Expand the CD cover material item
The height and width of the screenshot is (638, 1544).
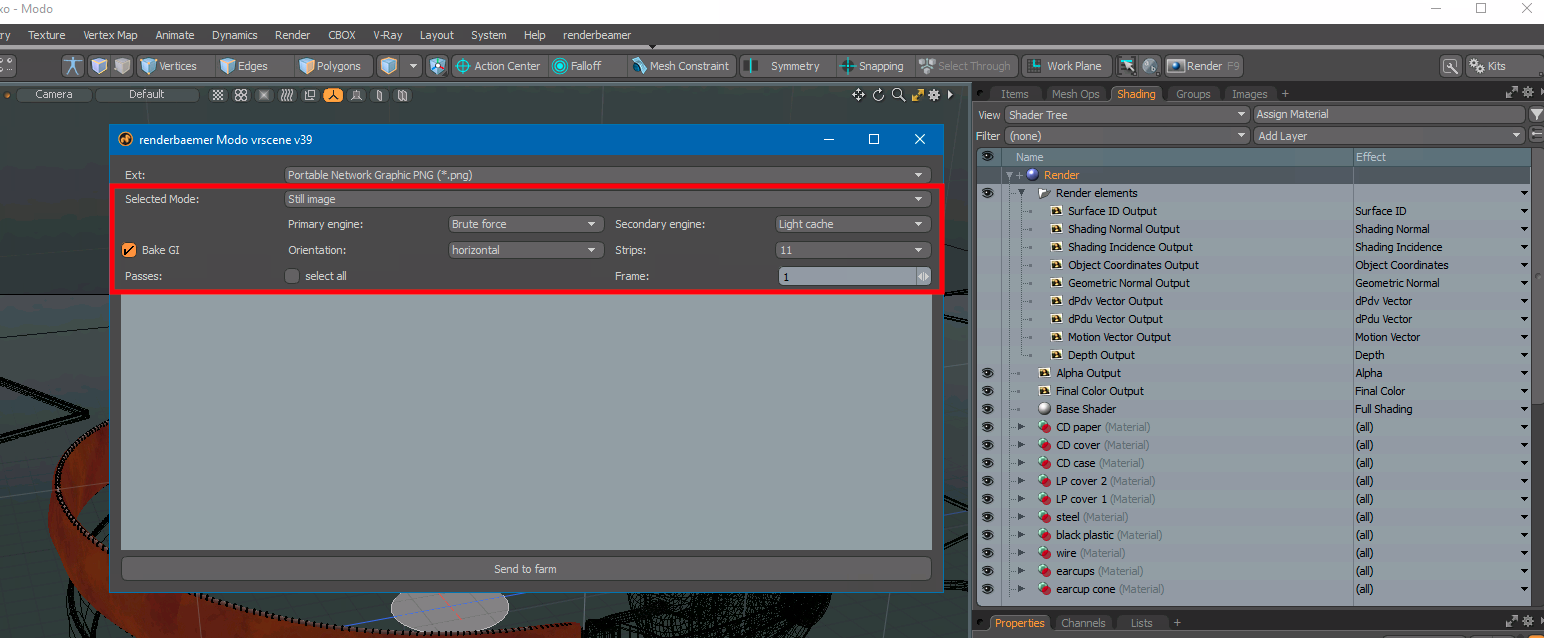1021,445
